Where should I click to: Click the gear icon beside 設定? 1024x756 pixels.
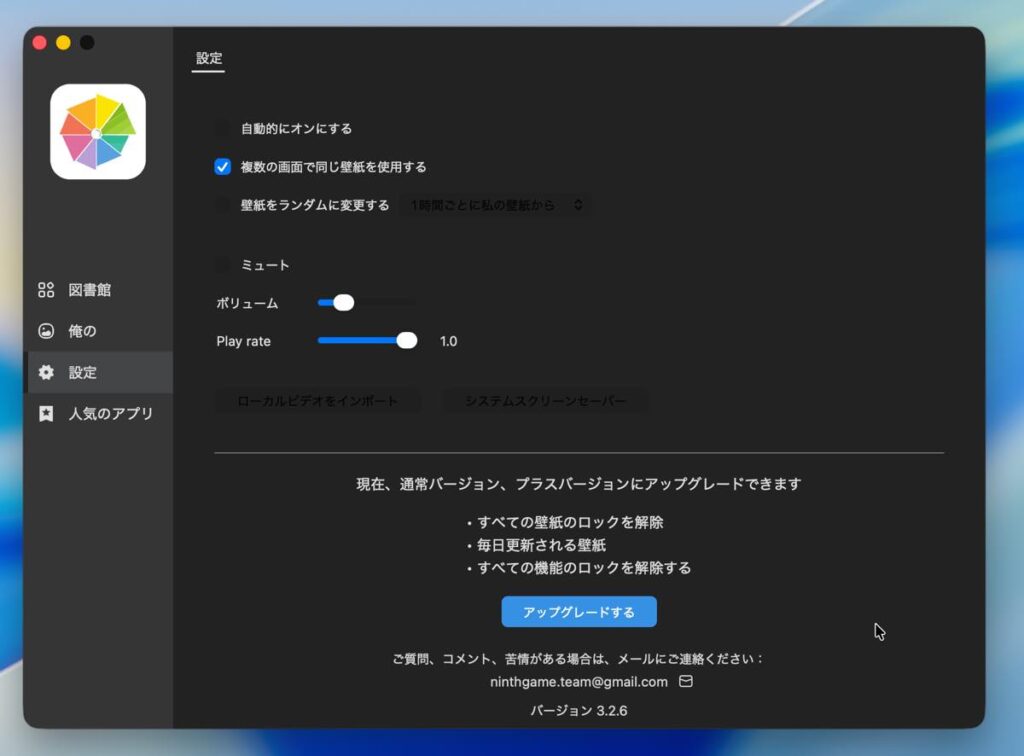tap(46, 372)
